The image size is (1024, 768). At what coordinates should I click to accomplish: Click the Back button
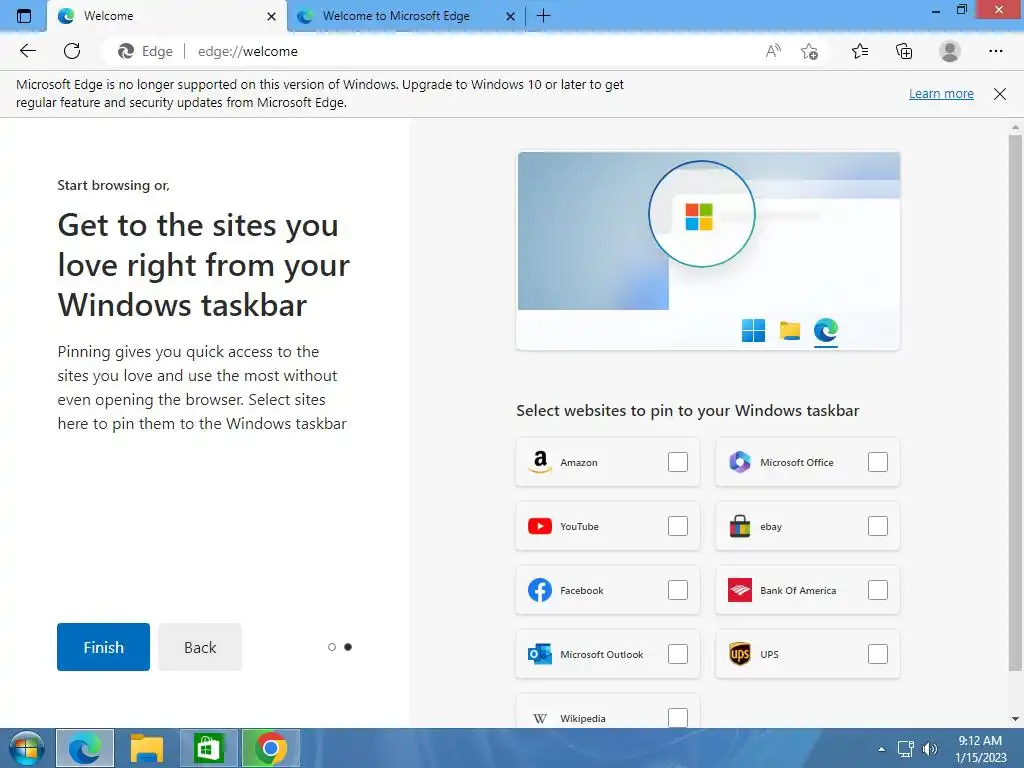200,647
